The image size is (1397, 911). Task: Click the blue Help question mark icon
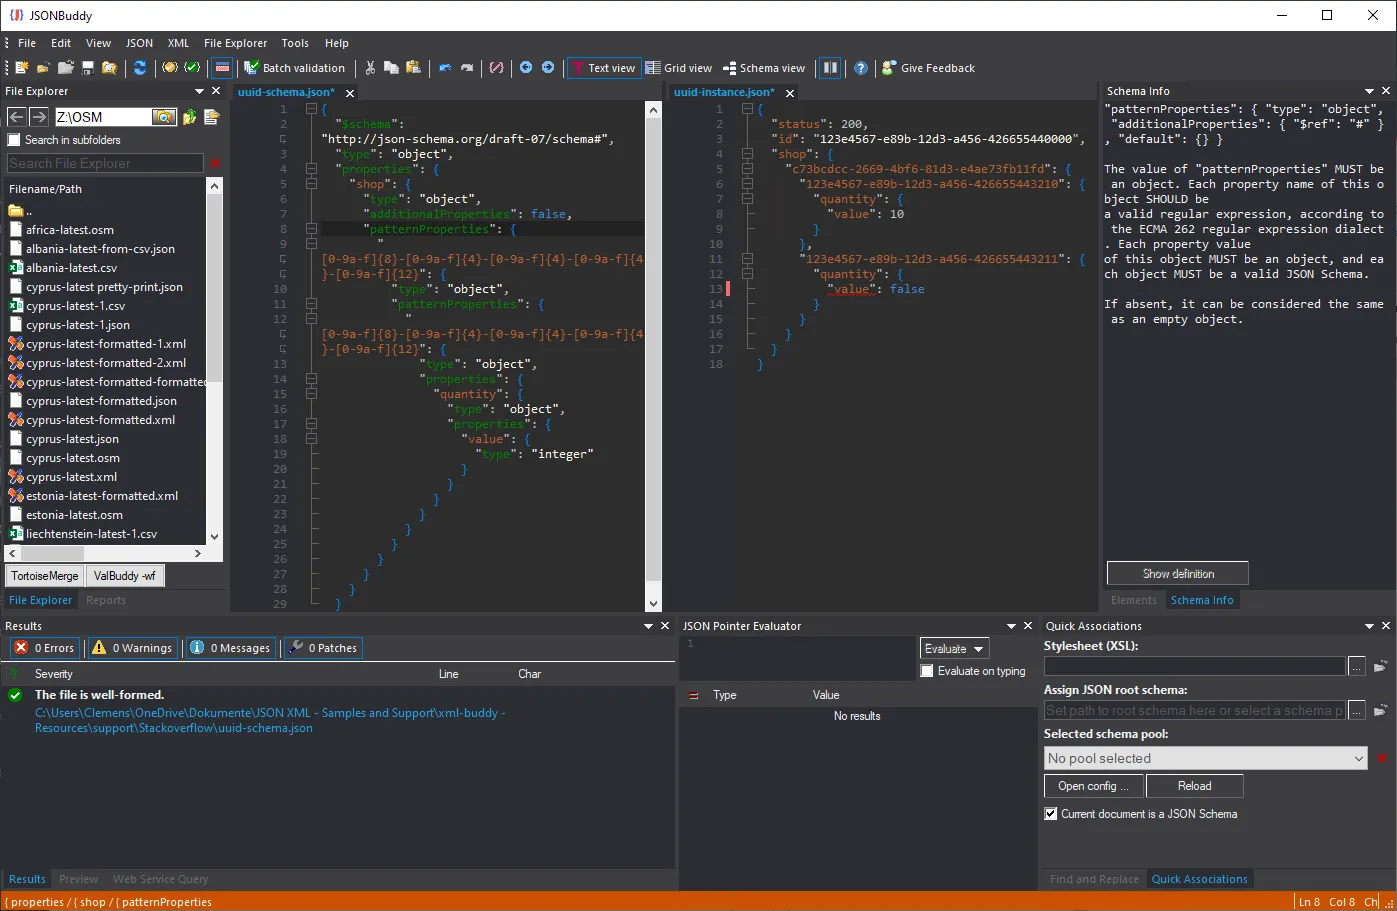(x=861, y=68)
